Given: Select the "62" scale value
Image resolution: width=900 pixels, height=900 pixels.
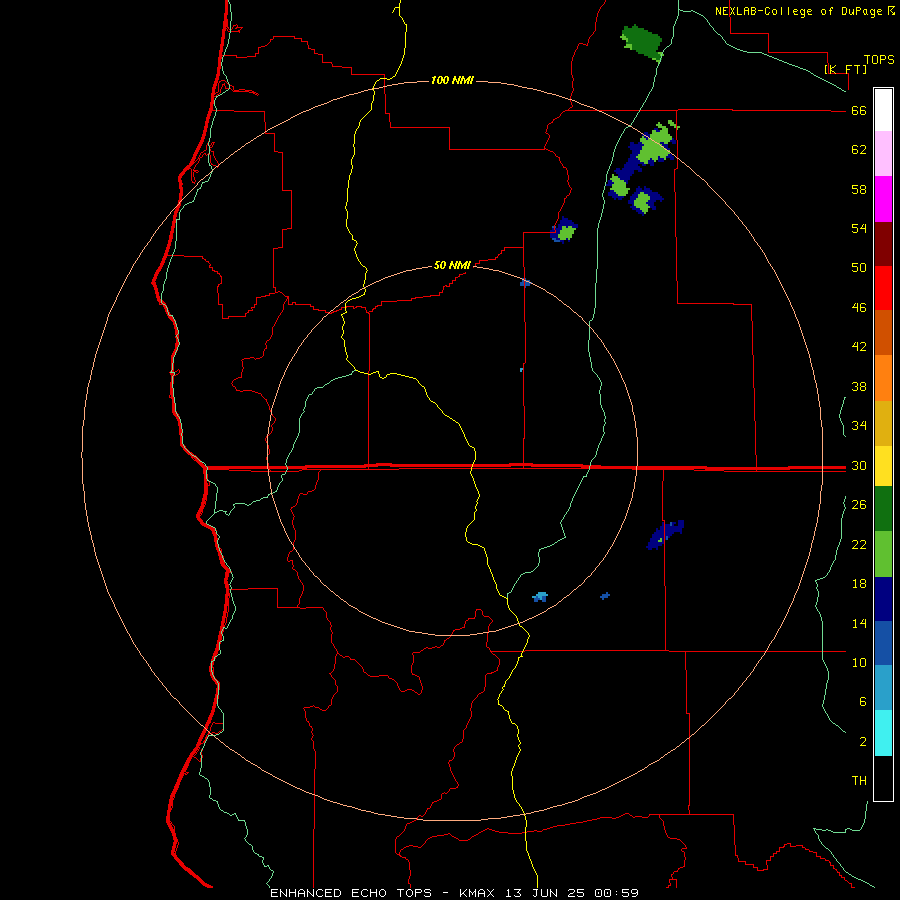Looking at the screenshot, I should pyautogui.click(x=859, y=150).
